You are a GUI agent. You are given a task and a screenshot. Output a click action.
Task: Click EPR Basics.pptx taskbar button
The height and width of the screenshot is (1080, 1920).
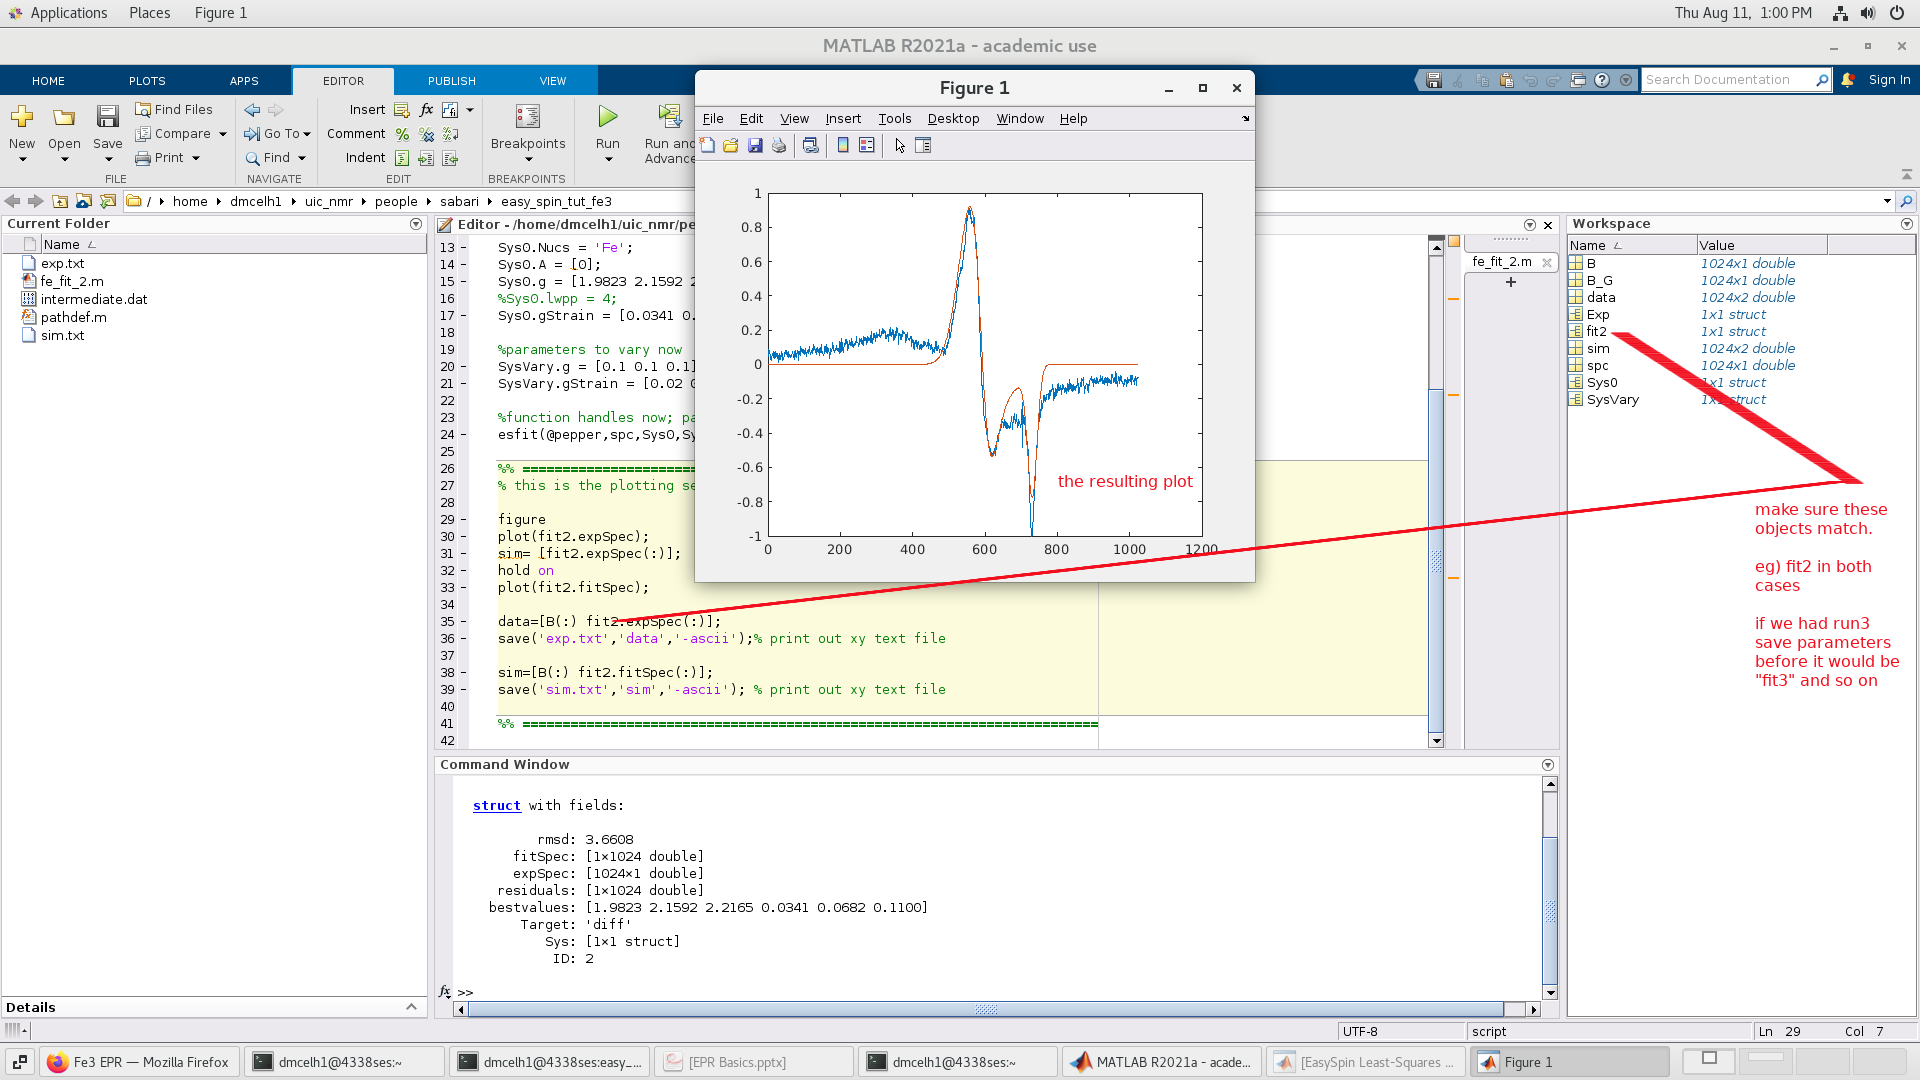pos(754,1062)
